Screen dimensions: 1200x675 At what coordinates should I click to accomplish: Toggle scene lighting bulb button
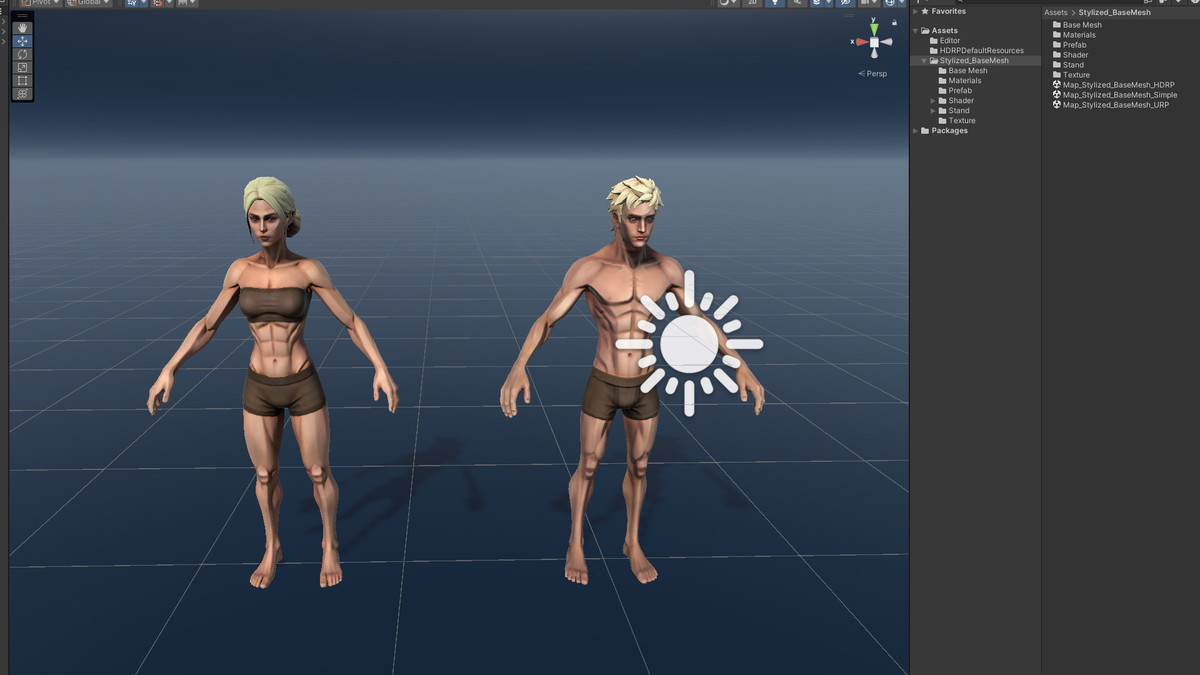point(775,3)
